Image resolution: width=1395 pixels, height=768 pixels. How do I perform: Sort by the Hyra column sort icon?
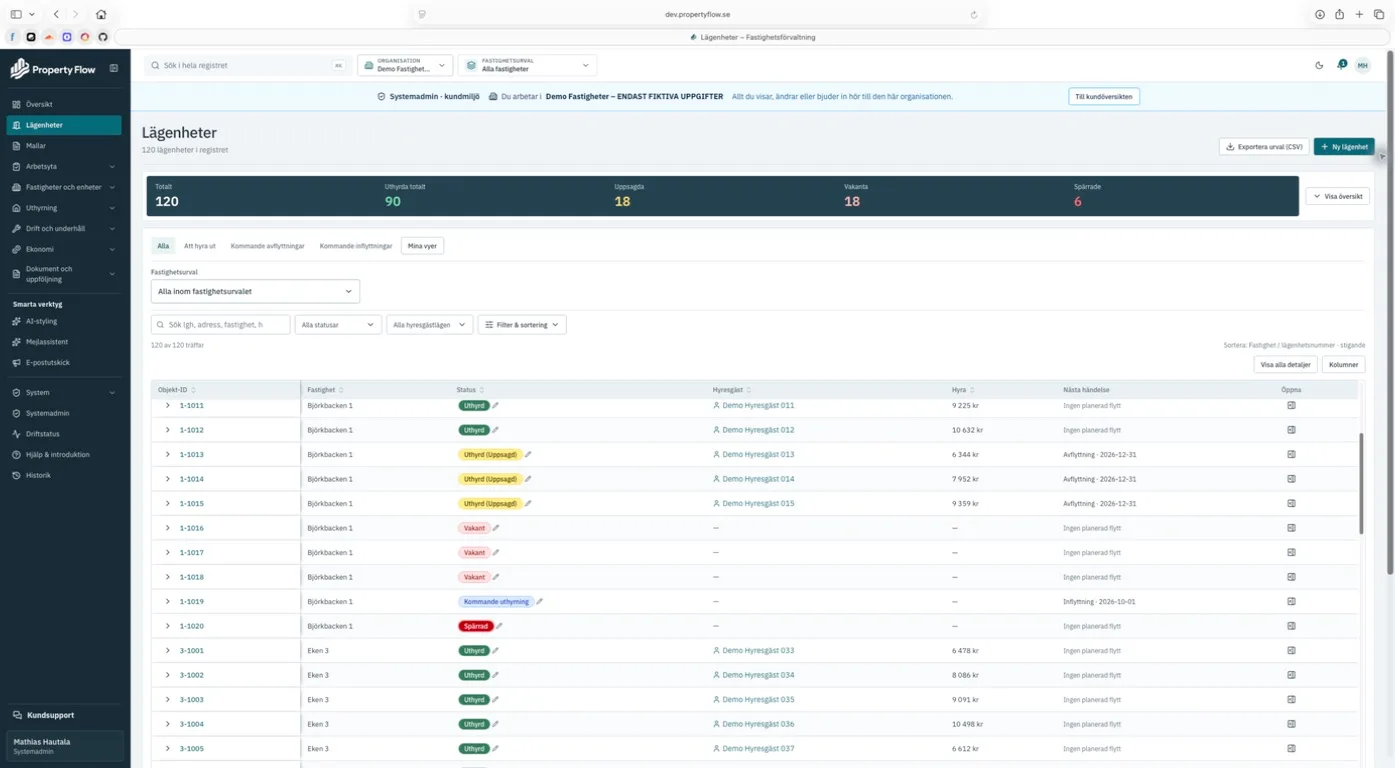click(x=972, y=390)
